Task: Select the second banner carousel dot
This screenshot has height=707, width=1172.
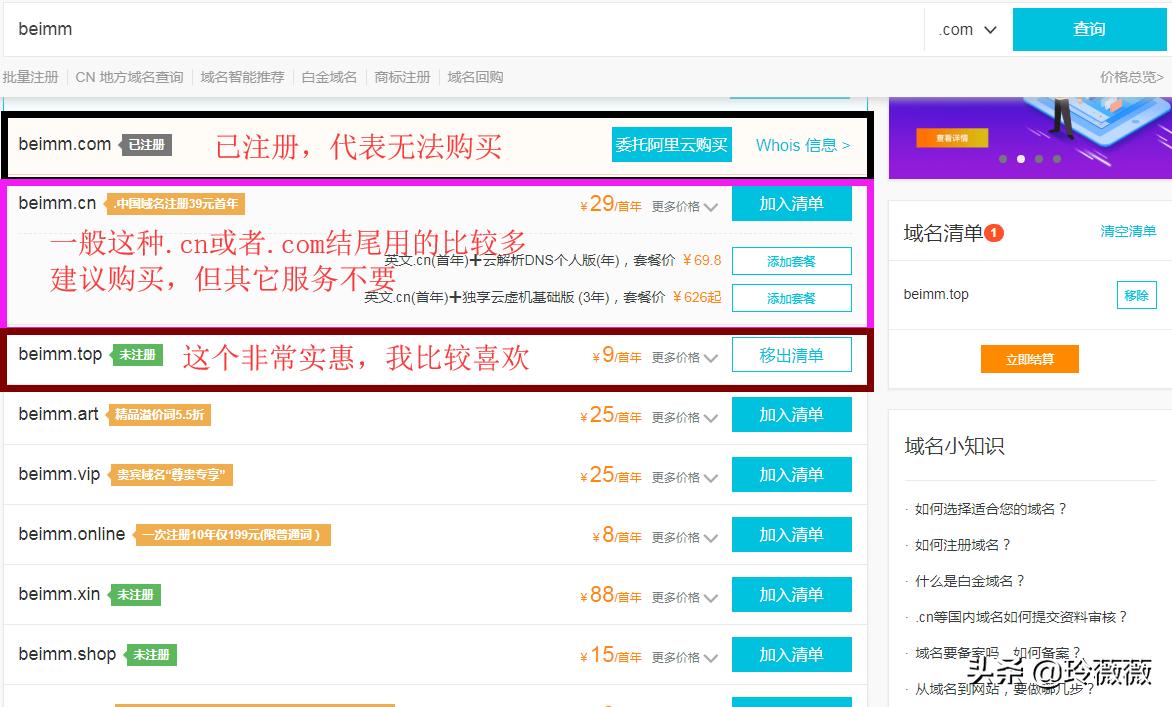Action: click(1020, 158)
